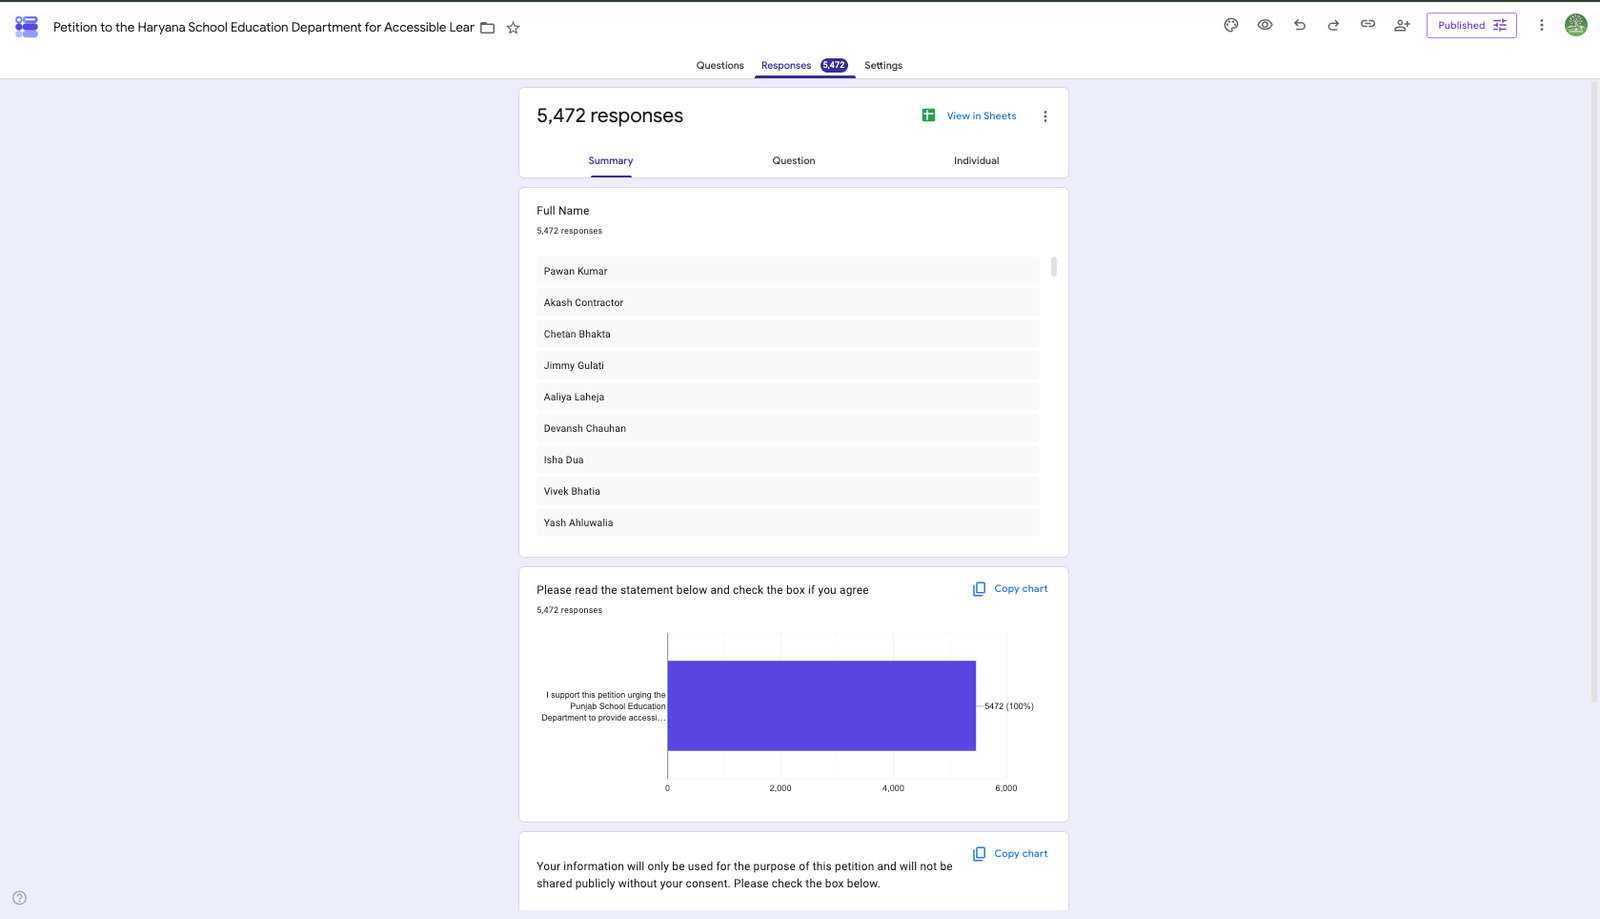The image size is (1600, 919).
Task: Open the Google account avatar
Action: coord(1576,25)
